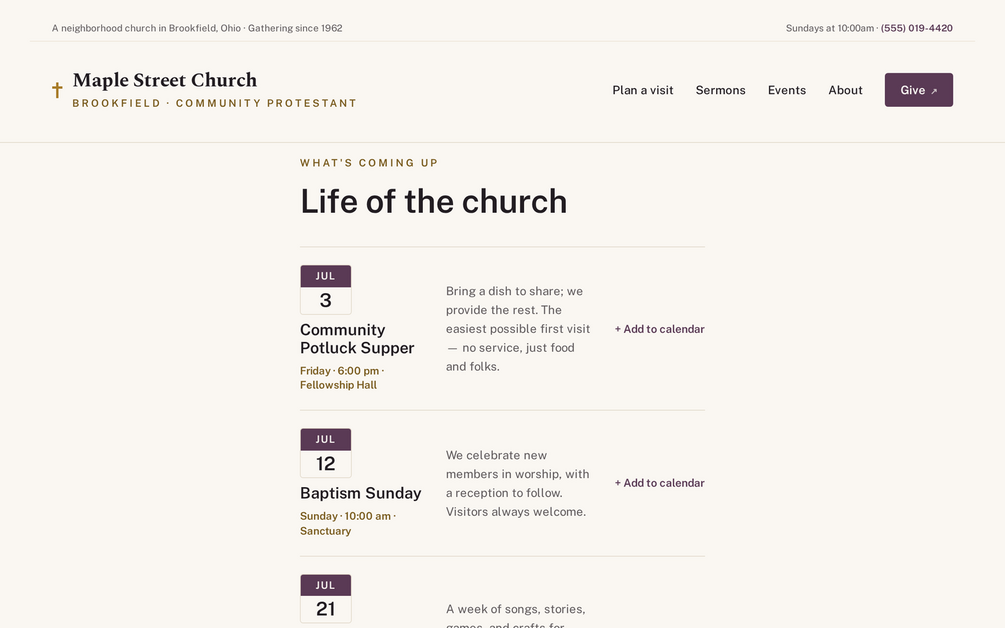Add Baptism Sunday to calendar
Viewport: 1005px width, 628px height.
pyautogui.click(x=660, y=483)
